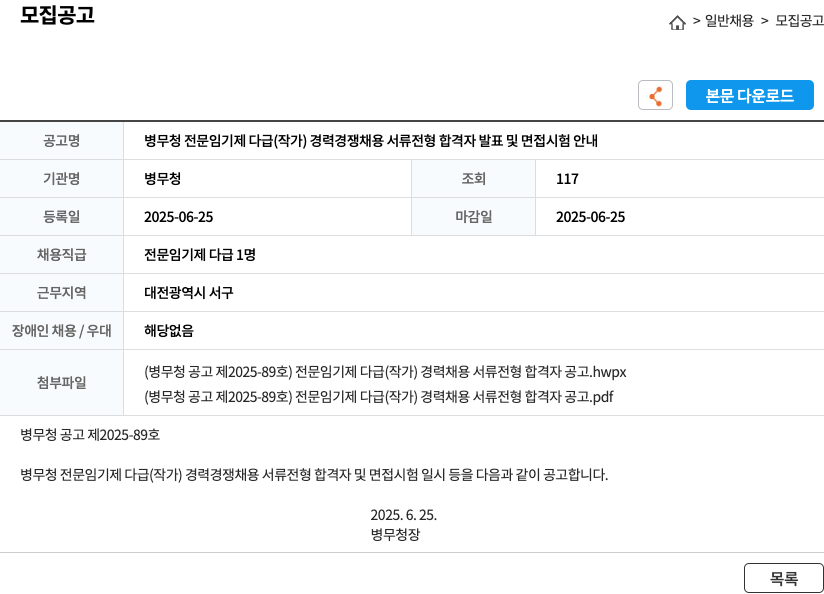Open the attached .hwpx file
824x594 pixels.
[385, 372]
